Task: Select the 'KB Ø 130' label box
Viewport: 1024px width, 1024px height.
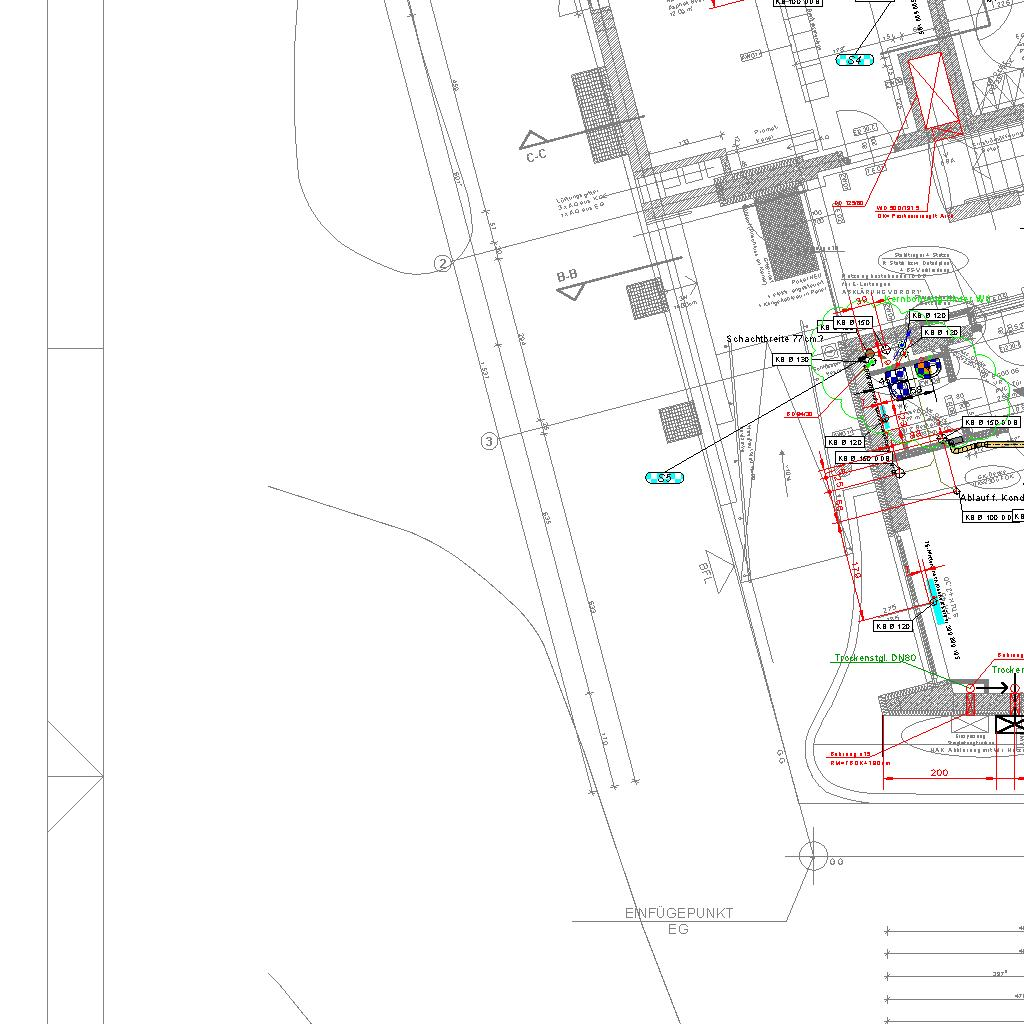Action: pos(791,359)
